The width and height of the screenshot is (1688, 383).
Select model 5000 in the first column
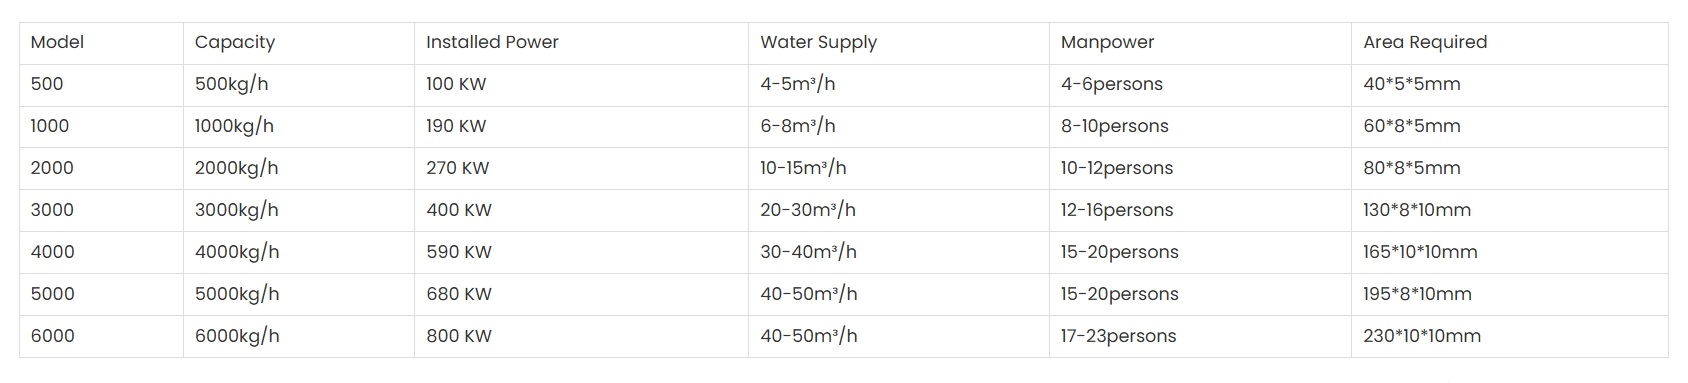[x=101, y=295]
